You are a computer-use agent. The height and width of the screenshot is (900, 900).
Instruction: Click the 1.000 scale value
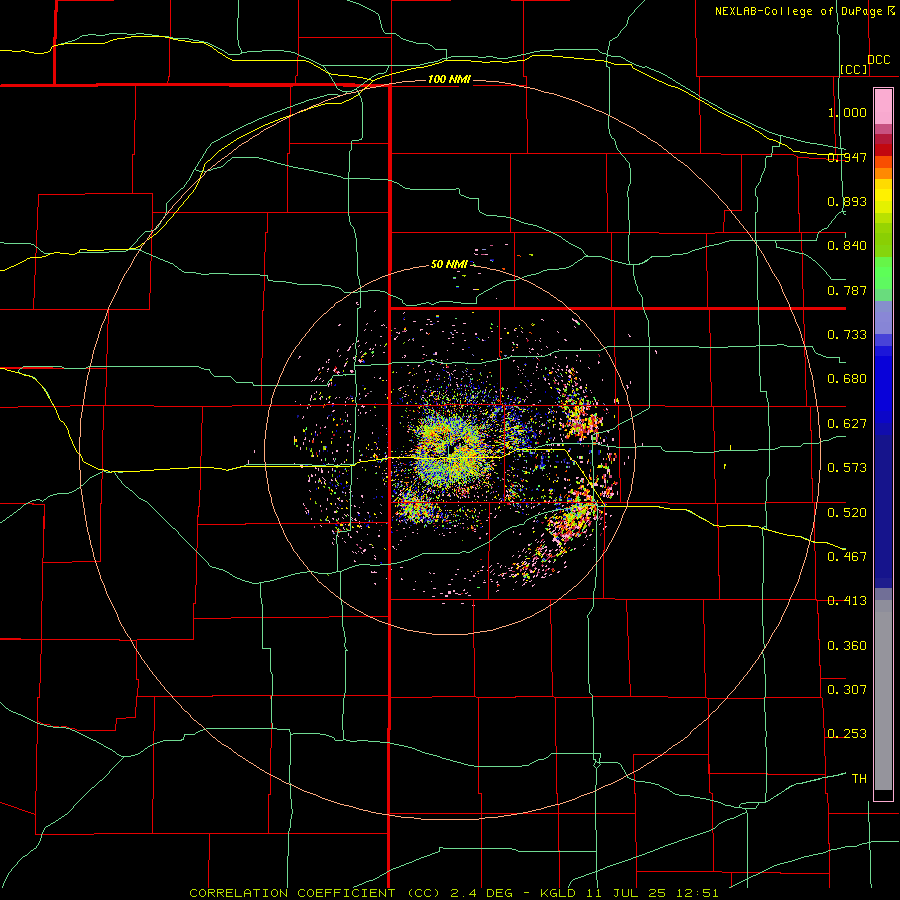[x=847, y=112]
